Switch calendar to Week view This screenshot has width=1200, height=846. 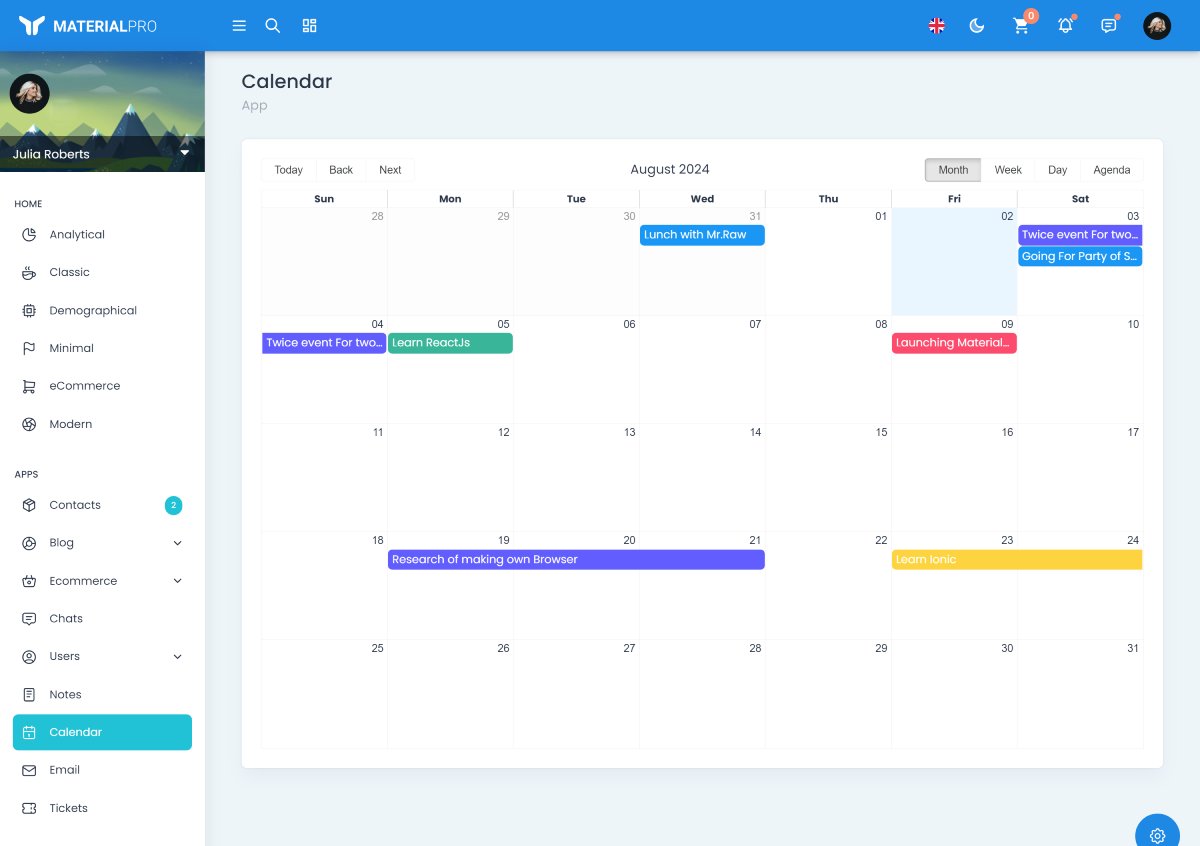click(x=1007, y=170)
